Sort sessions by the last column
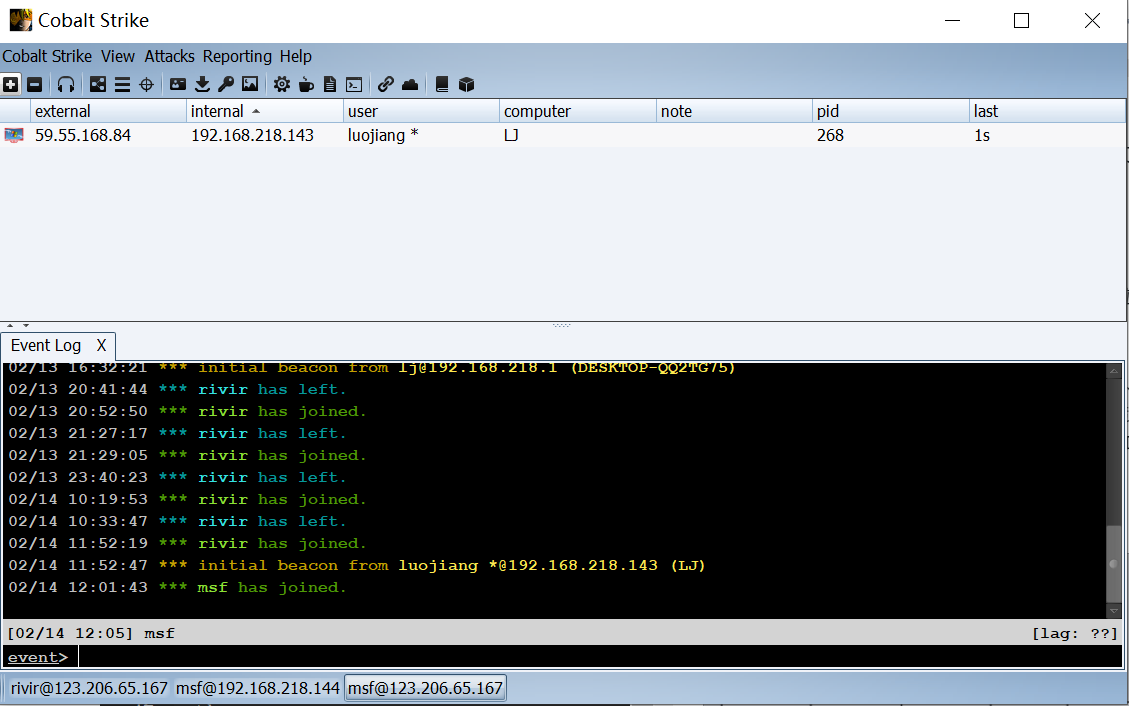The image size is (1129, 706). pos(1047,111)
